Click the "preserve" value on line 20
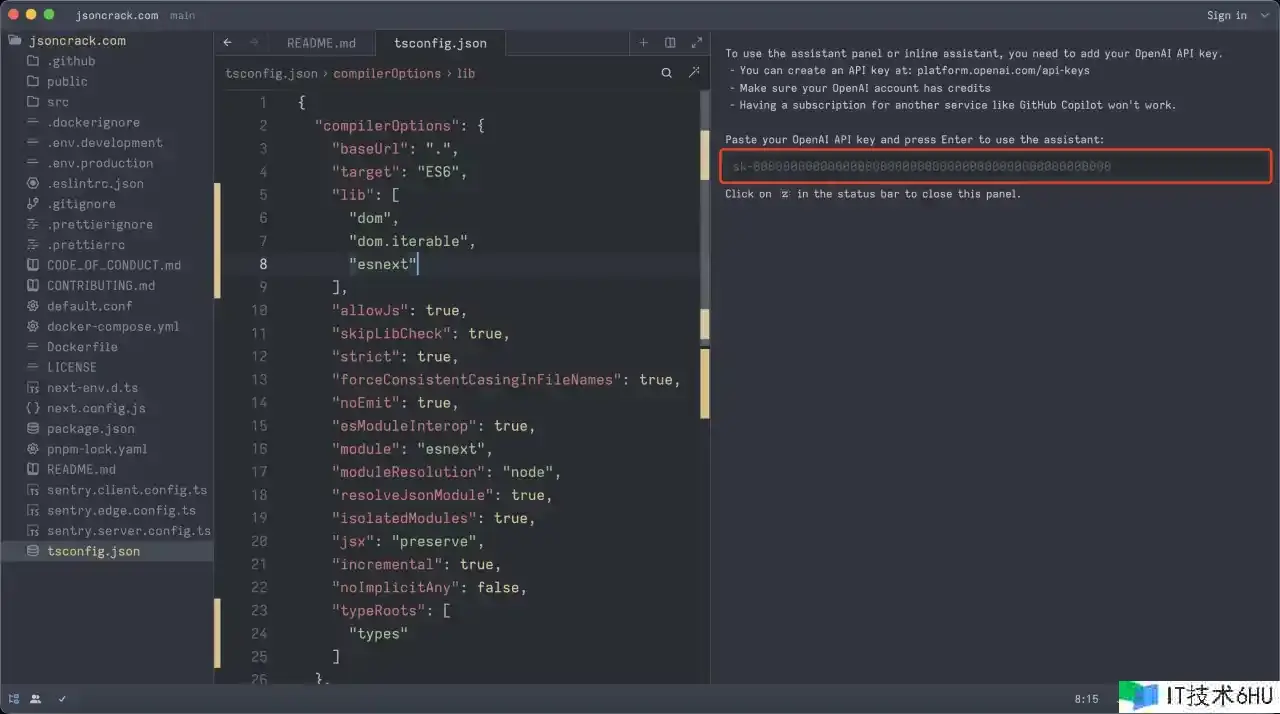Screen dimensions: 1280x714 point(435,541)
